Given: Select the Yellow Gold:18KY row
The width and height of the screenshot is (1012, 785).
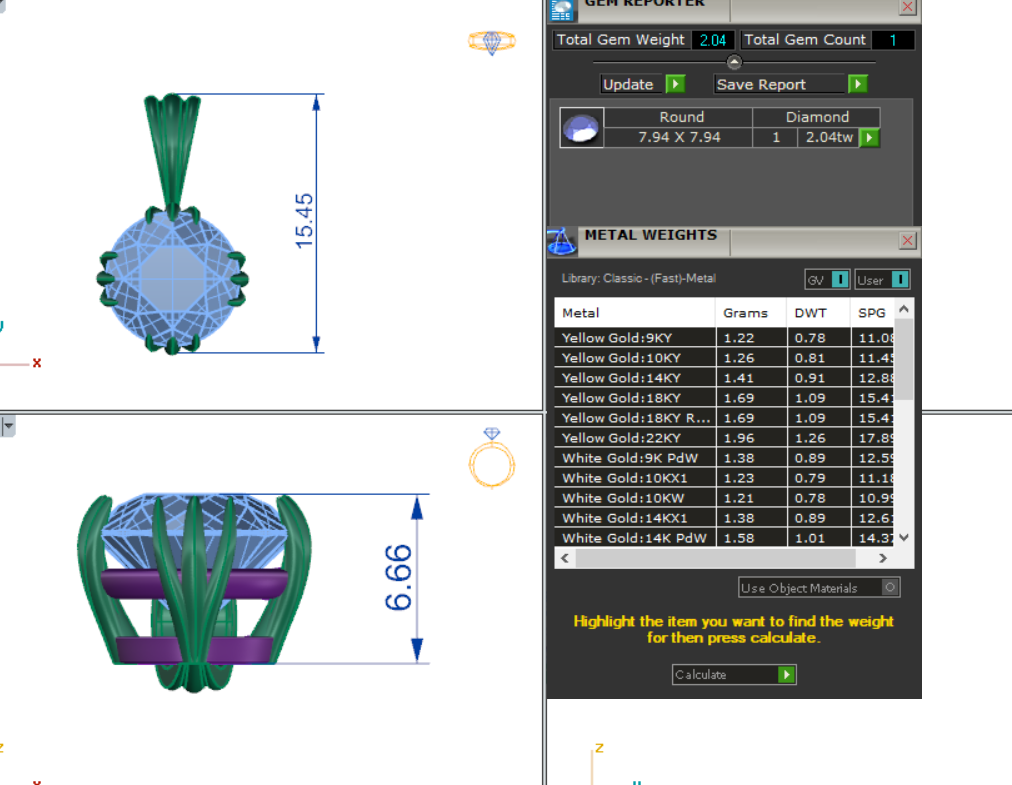Looking at the screenshot, I should pos(635,398).
